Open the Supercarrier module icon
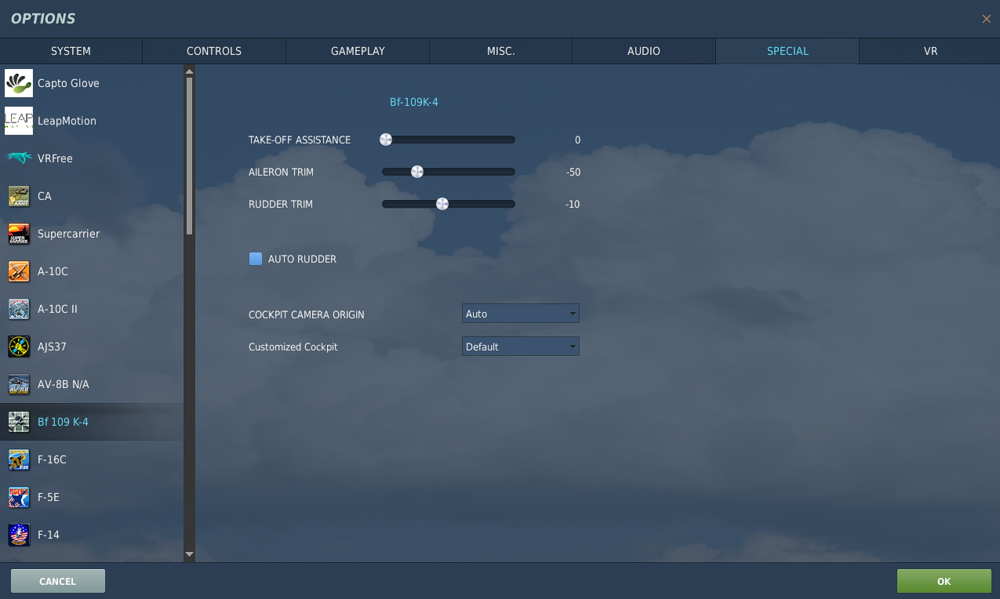The width and height of the screenshot is (1000, 599). [18, 233]
